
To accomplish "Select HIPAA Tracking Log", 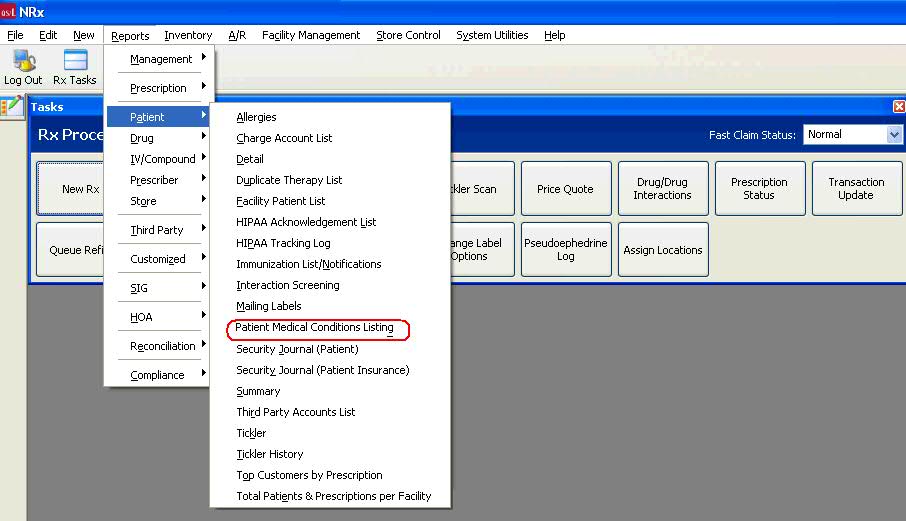I will [x=330, y=243].
